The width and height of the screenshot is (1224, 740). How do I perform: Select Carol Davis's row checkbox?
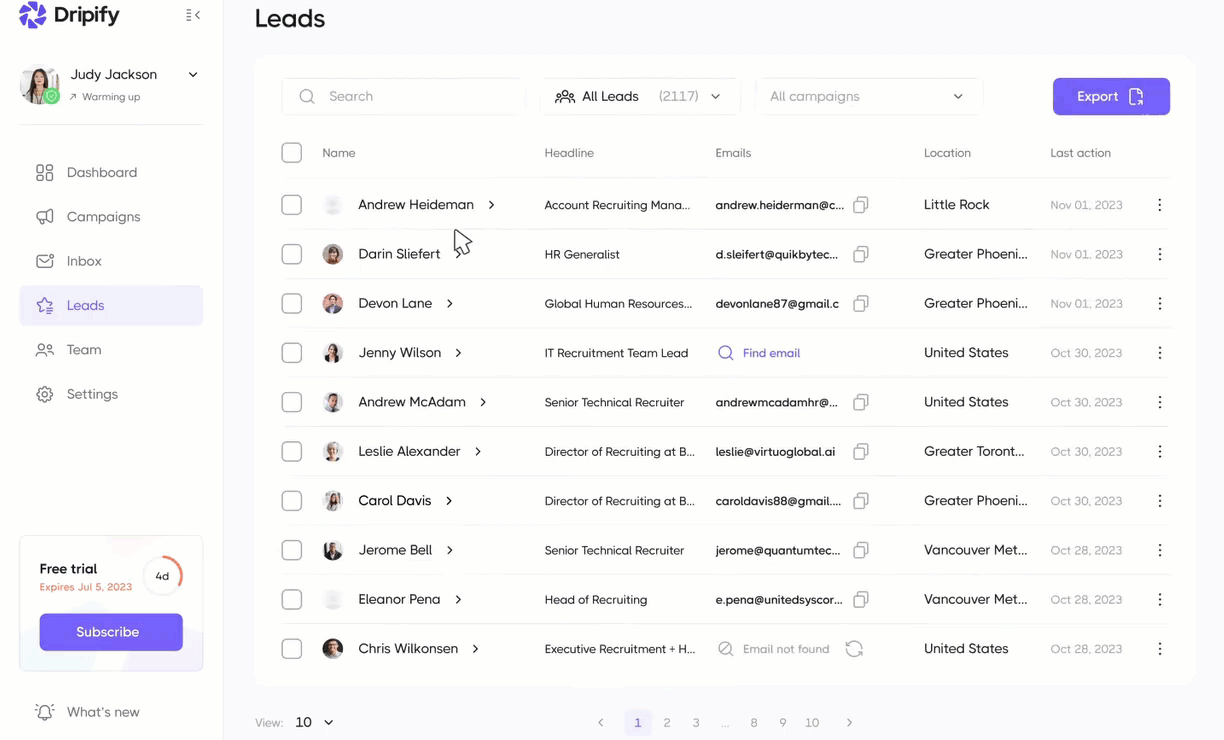292,500
